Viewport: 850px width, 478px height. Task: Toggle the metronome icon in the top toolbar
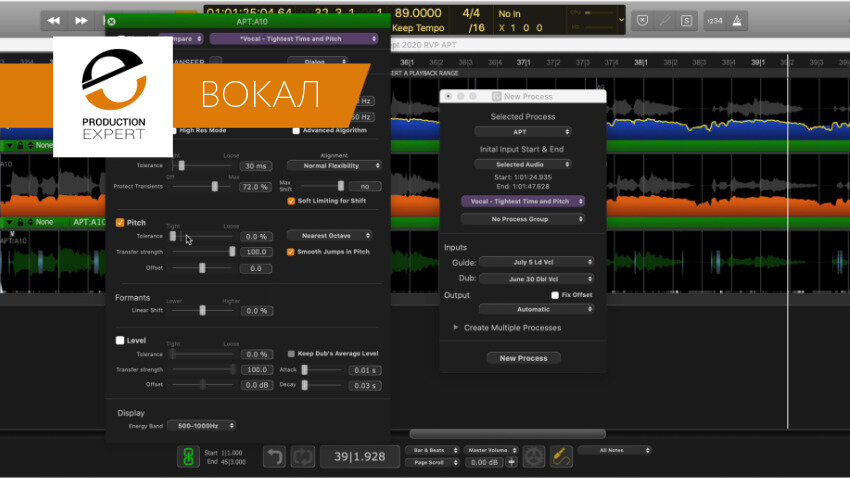[x=737, y=21]
